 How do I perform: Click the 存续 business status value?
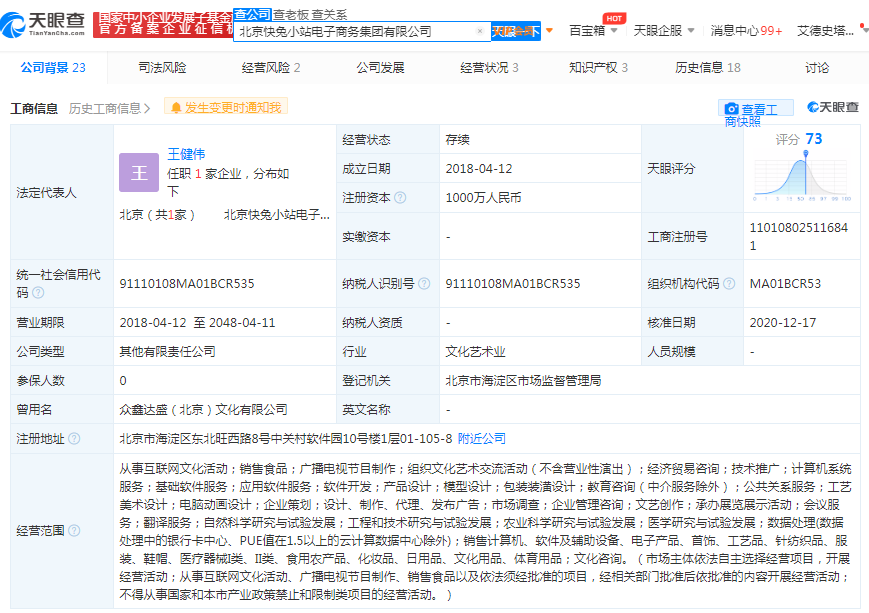[x=457, y=139]
